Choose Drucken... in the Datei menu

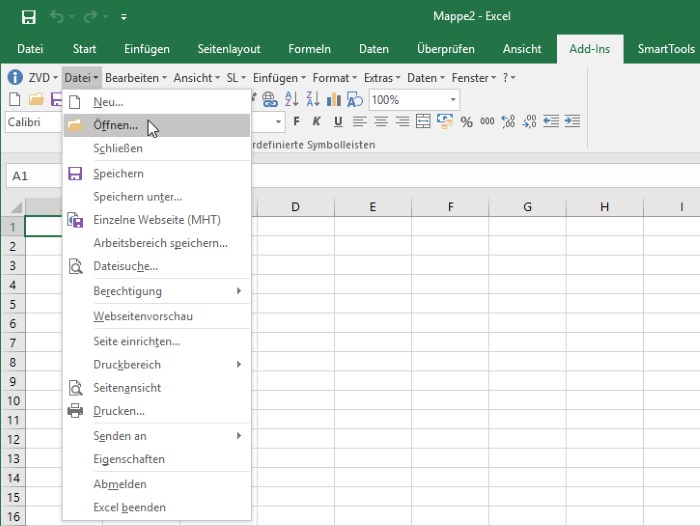coord(157,411)
